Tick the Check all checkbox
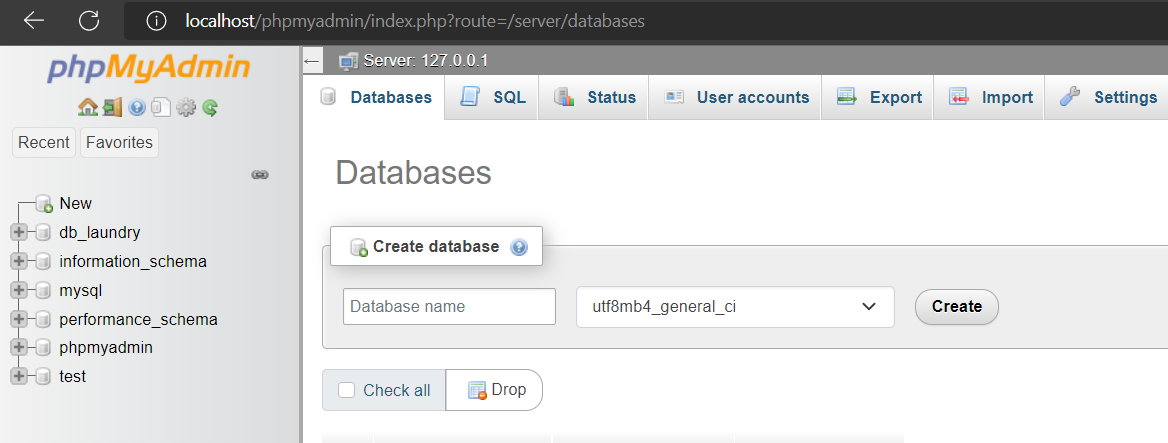Viewport: 1168px width, 443px height. pos(346,390)
